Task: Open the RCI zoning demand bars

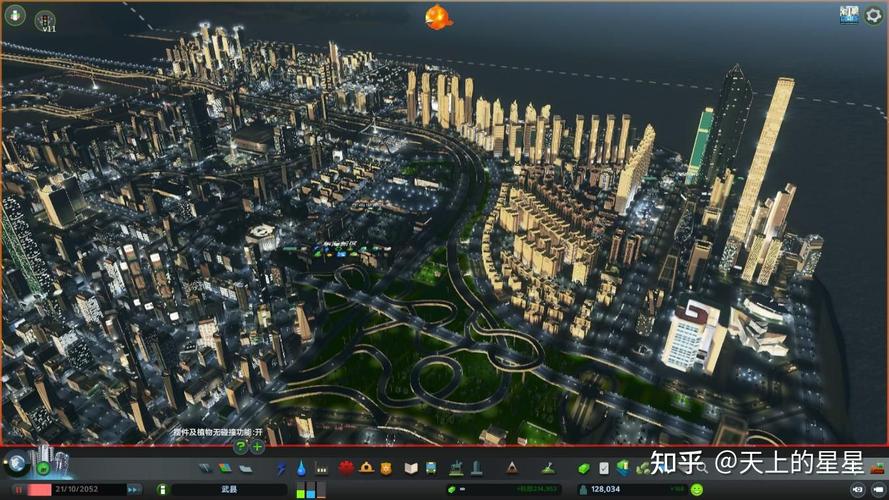Action: click(311, 489)
